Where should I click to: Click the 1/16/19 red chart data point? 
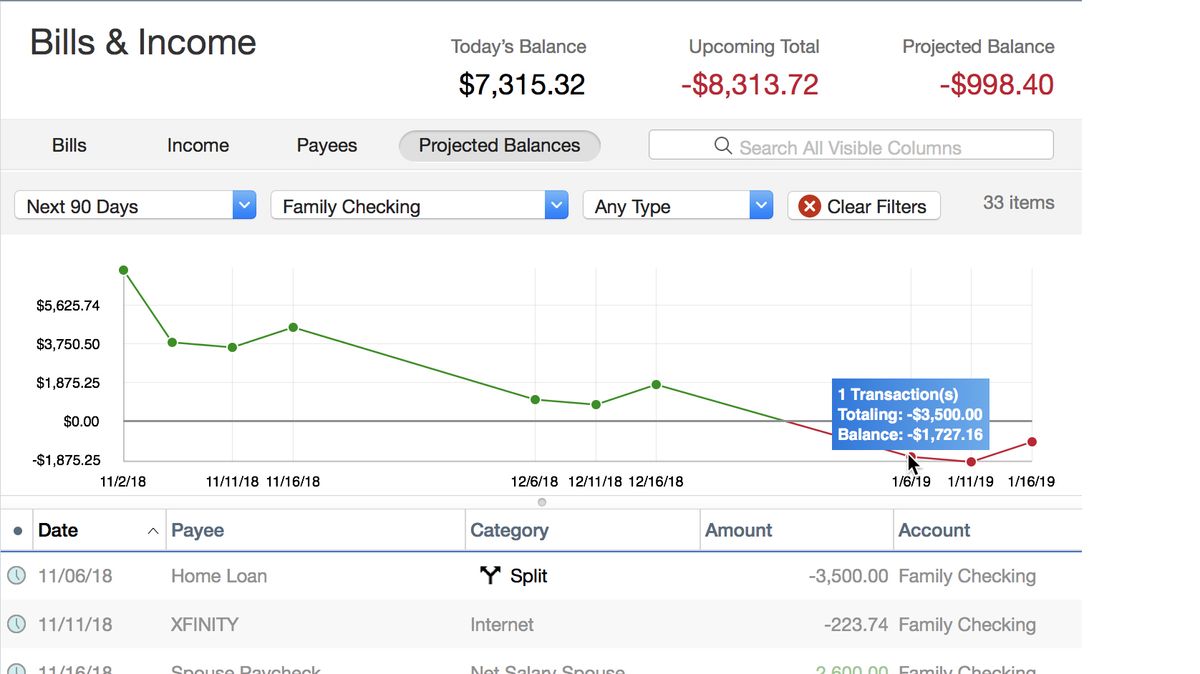[x=1032, y=442]
